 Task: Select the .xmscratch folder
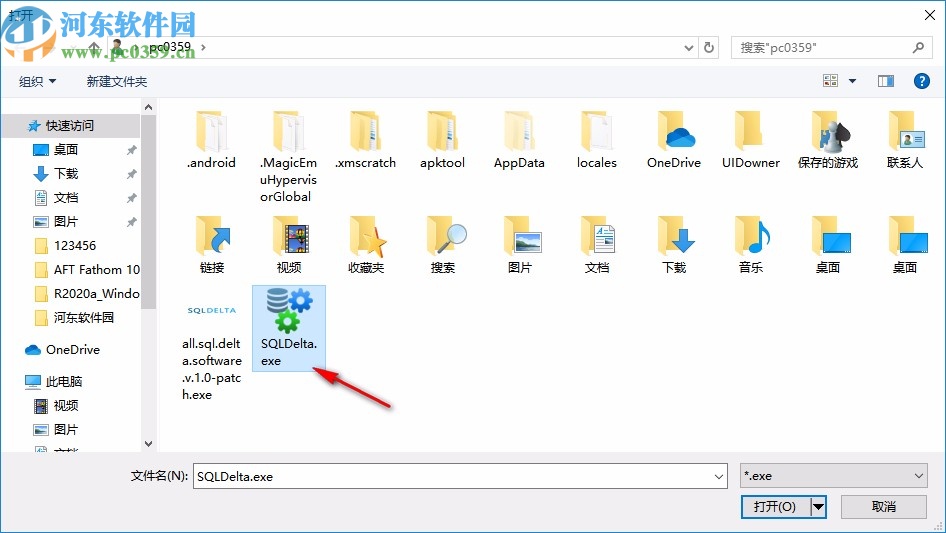point(366,140)
